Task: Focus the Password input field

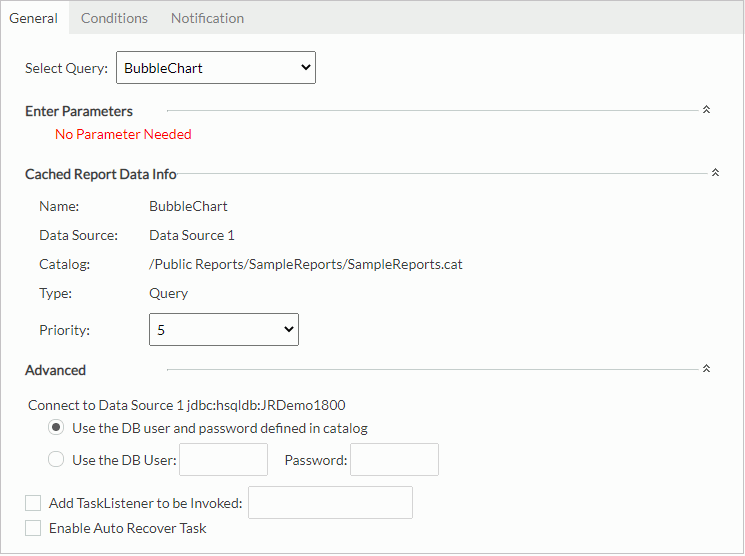Action: [394, 460]
